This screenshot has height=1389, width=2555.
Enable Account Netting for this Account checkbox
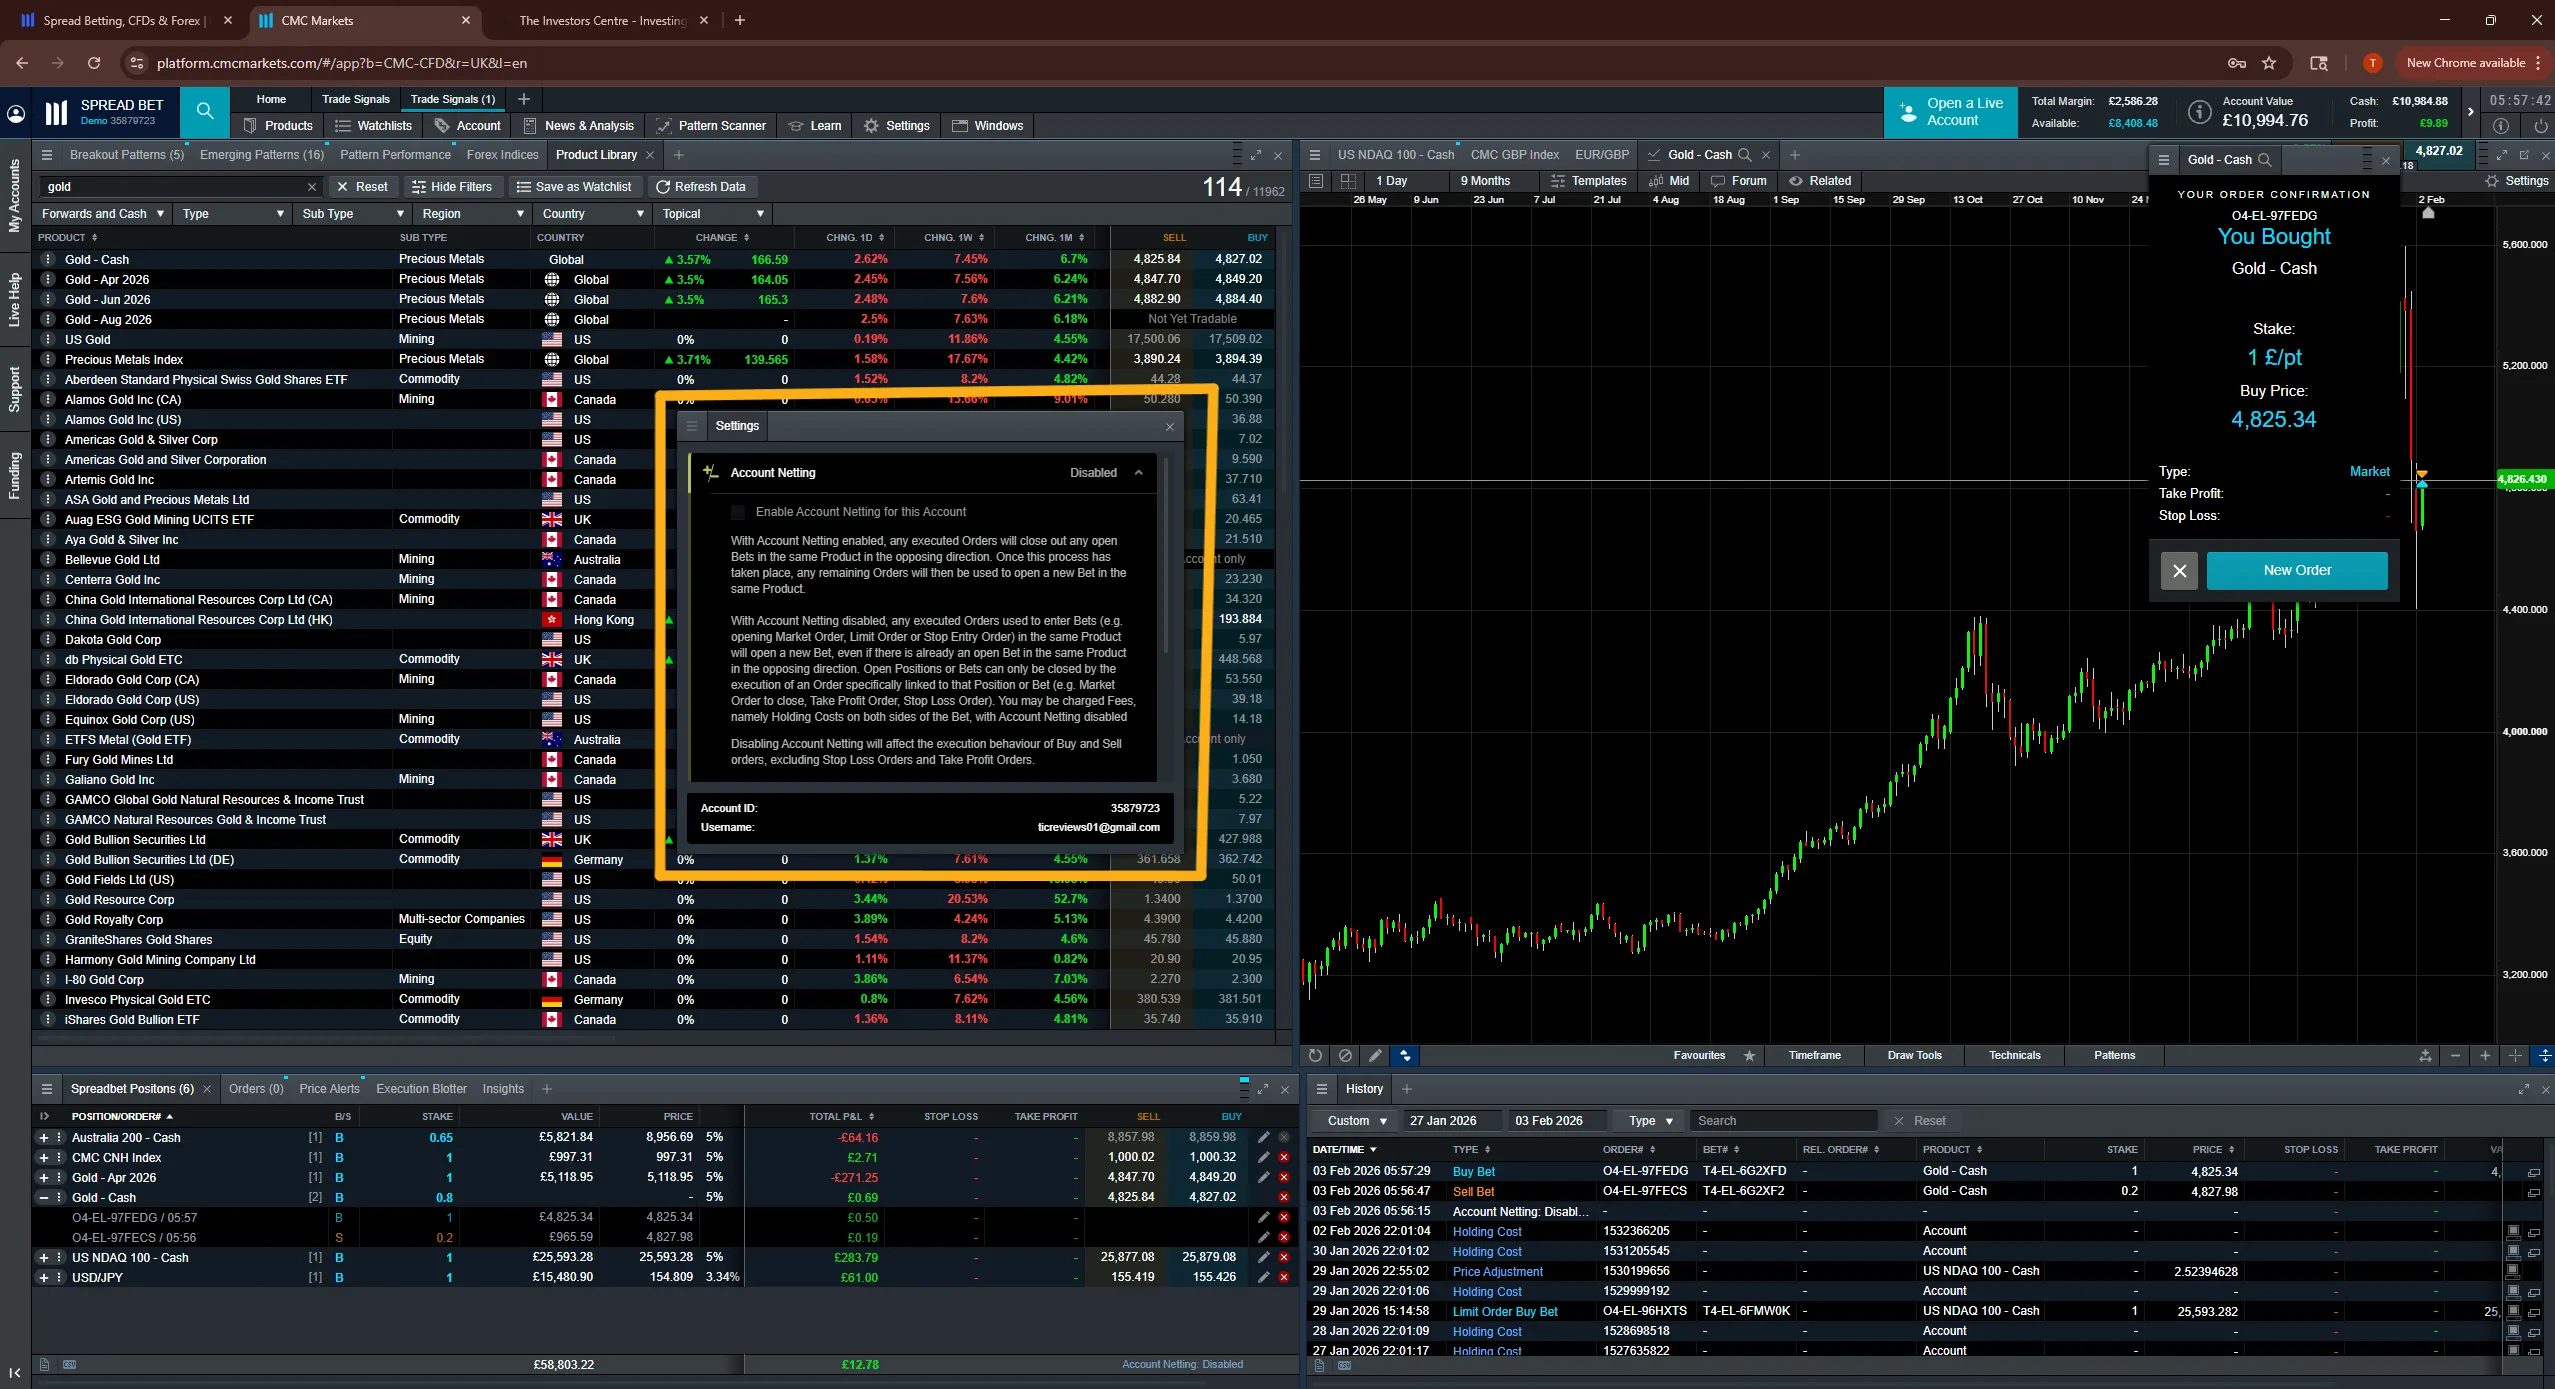coord(738,512)
